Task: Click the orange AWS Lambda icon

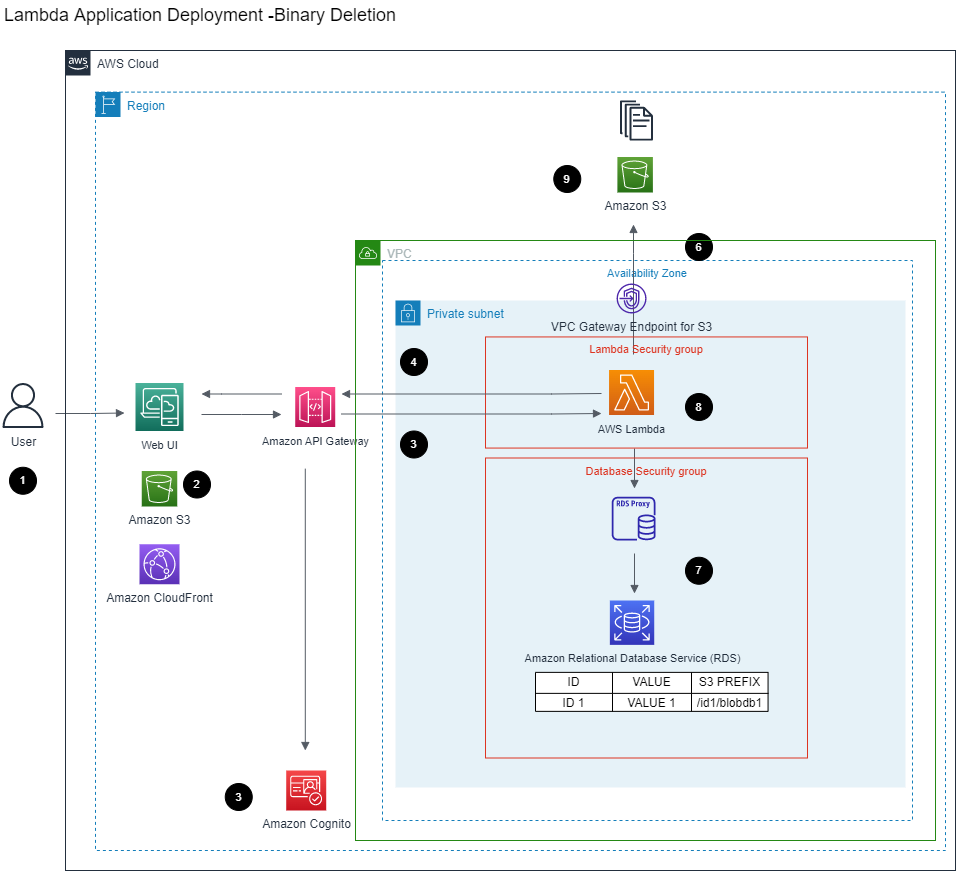Action: [632, 393]
